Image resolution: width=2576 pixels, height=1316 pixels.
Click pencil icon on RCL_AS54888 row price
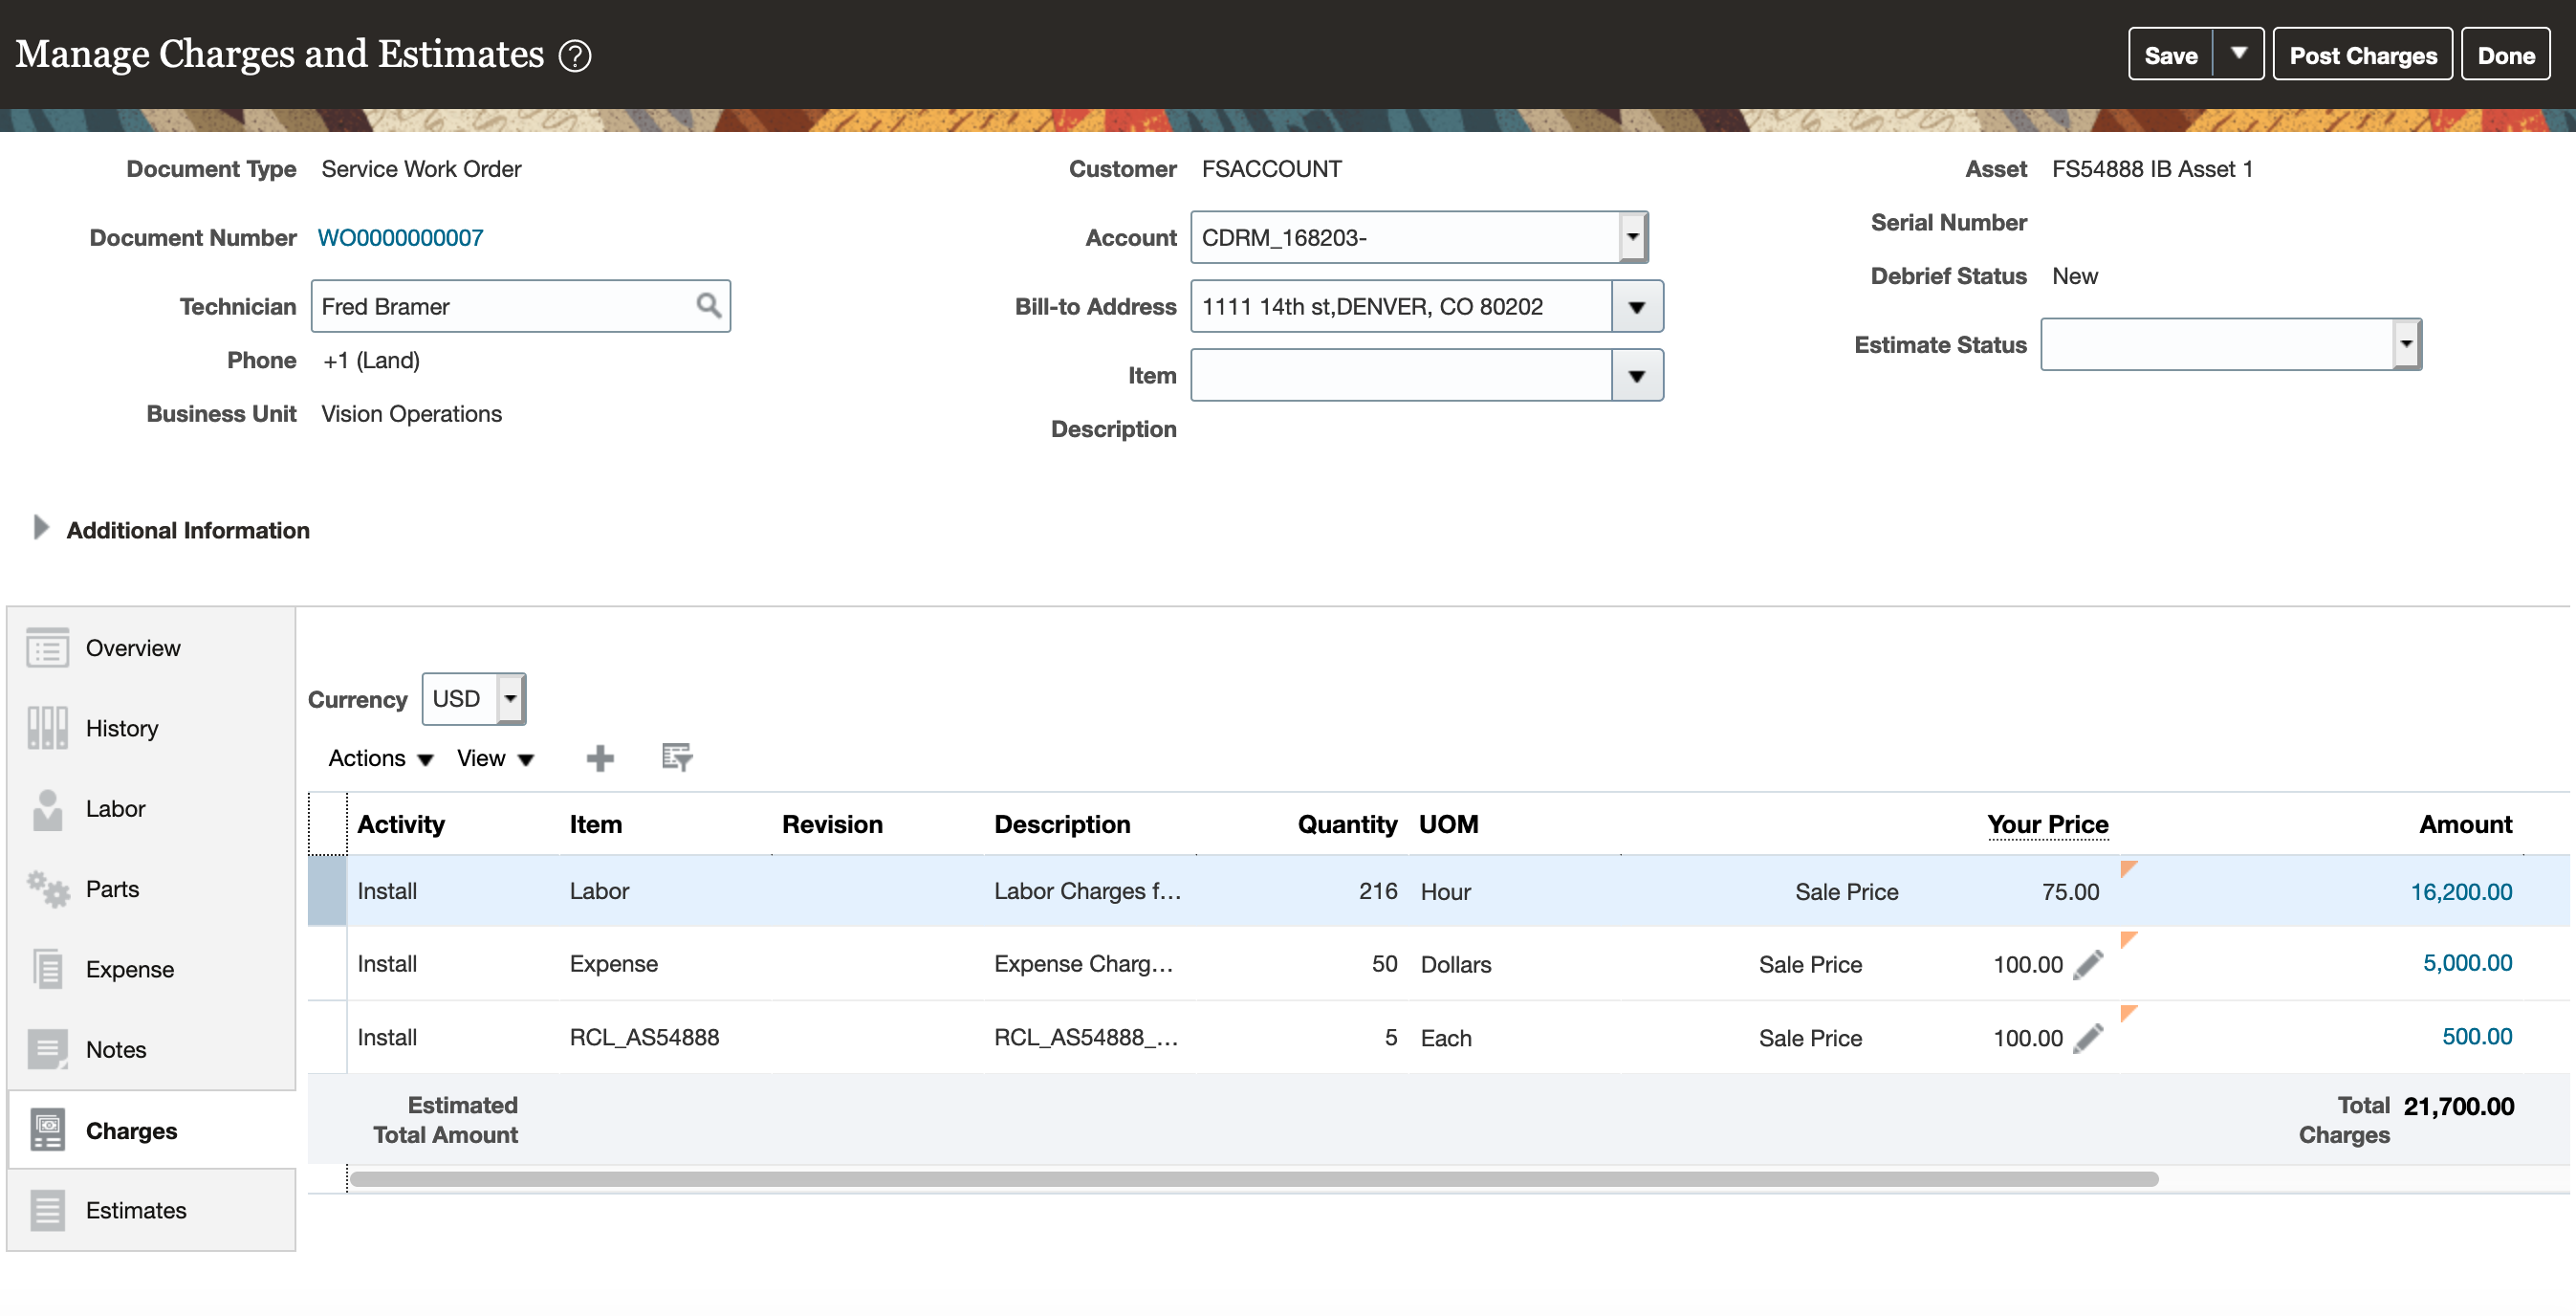(2087, 1038)
